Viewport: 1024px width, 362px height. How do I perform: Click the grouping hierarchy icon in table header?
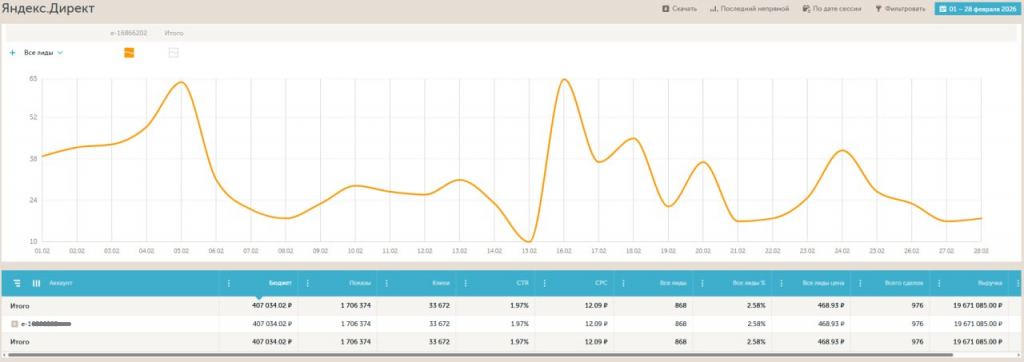(18, 283)
